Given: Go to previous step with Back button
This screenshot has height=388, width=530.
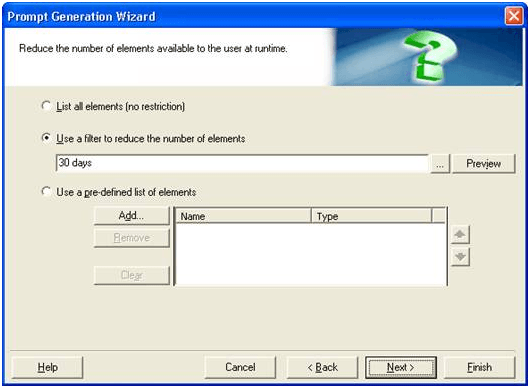Looking at the screenshot, I should 322,367.
